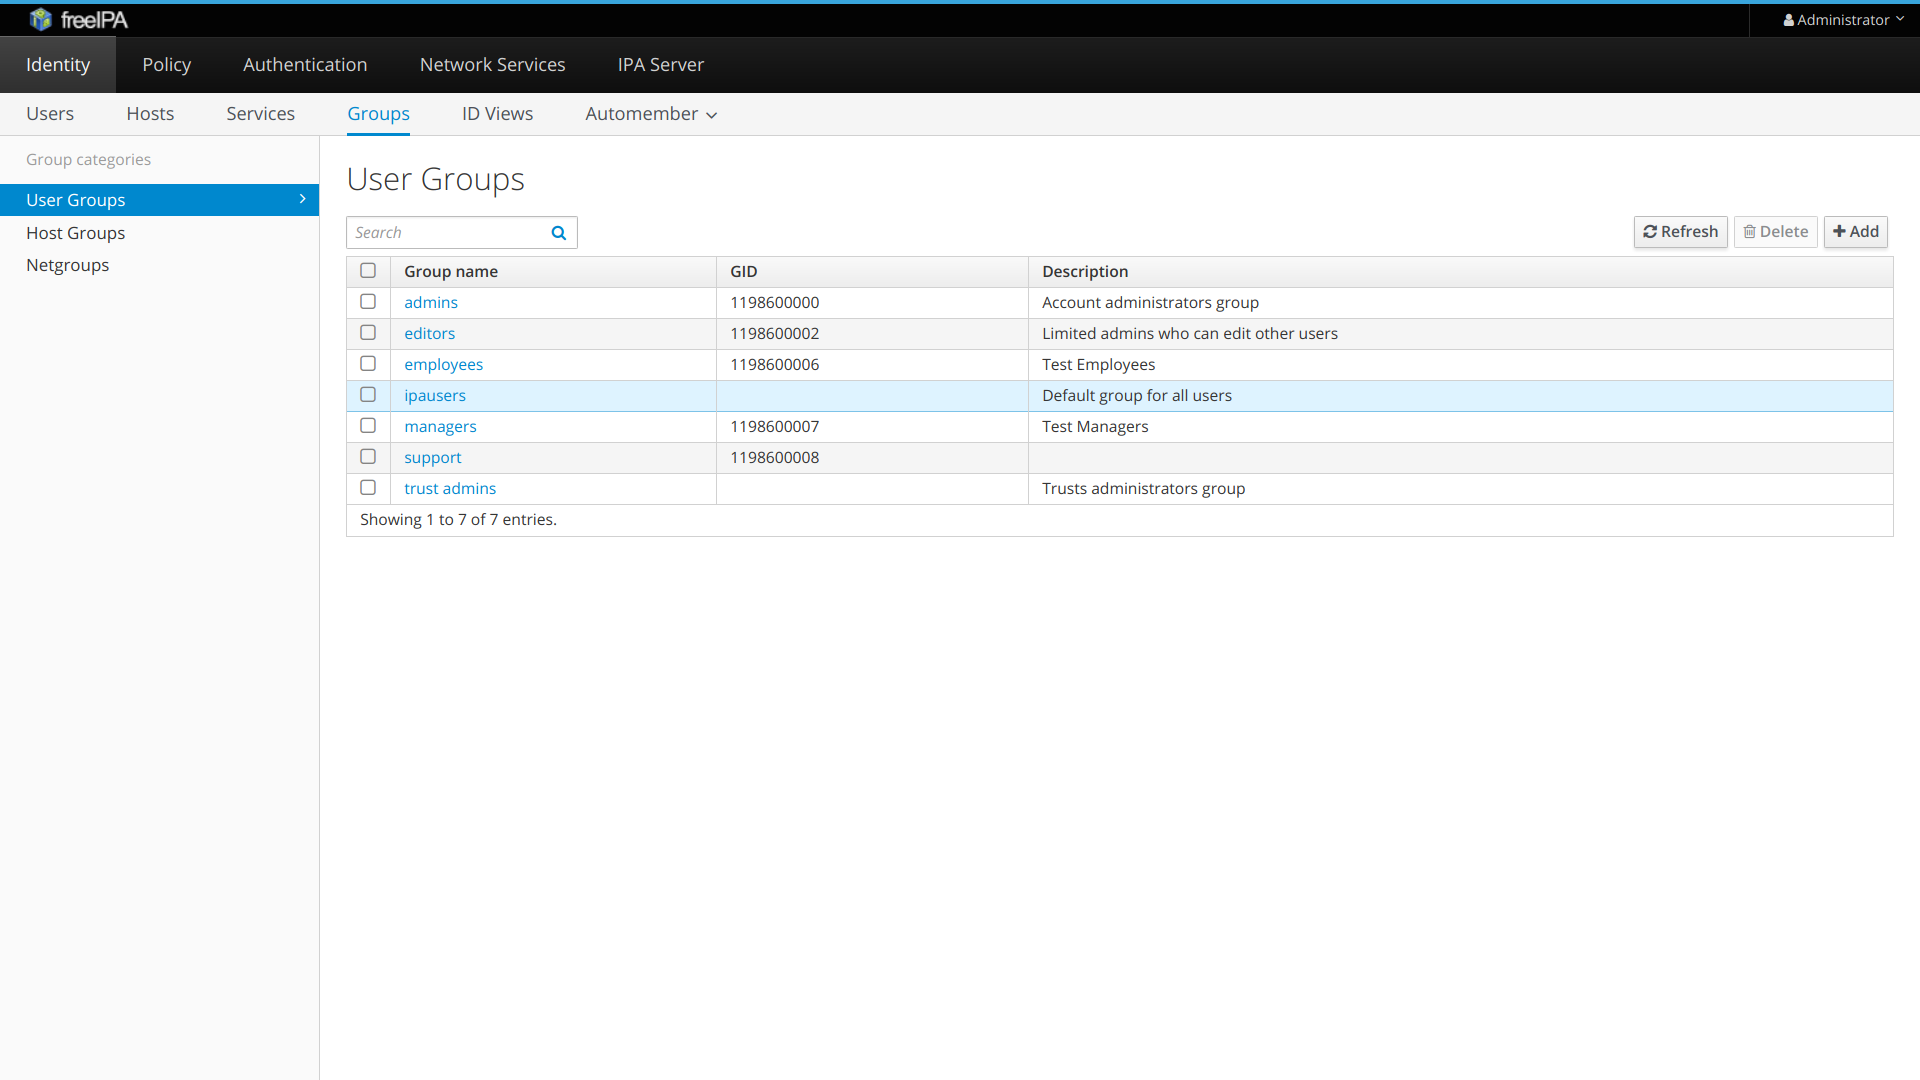
Task: Switch to the Policy tab
Action: 166,65
